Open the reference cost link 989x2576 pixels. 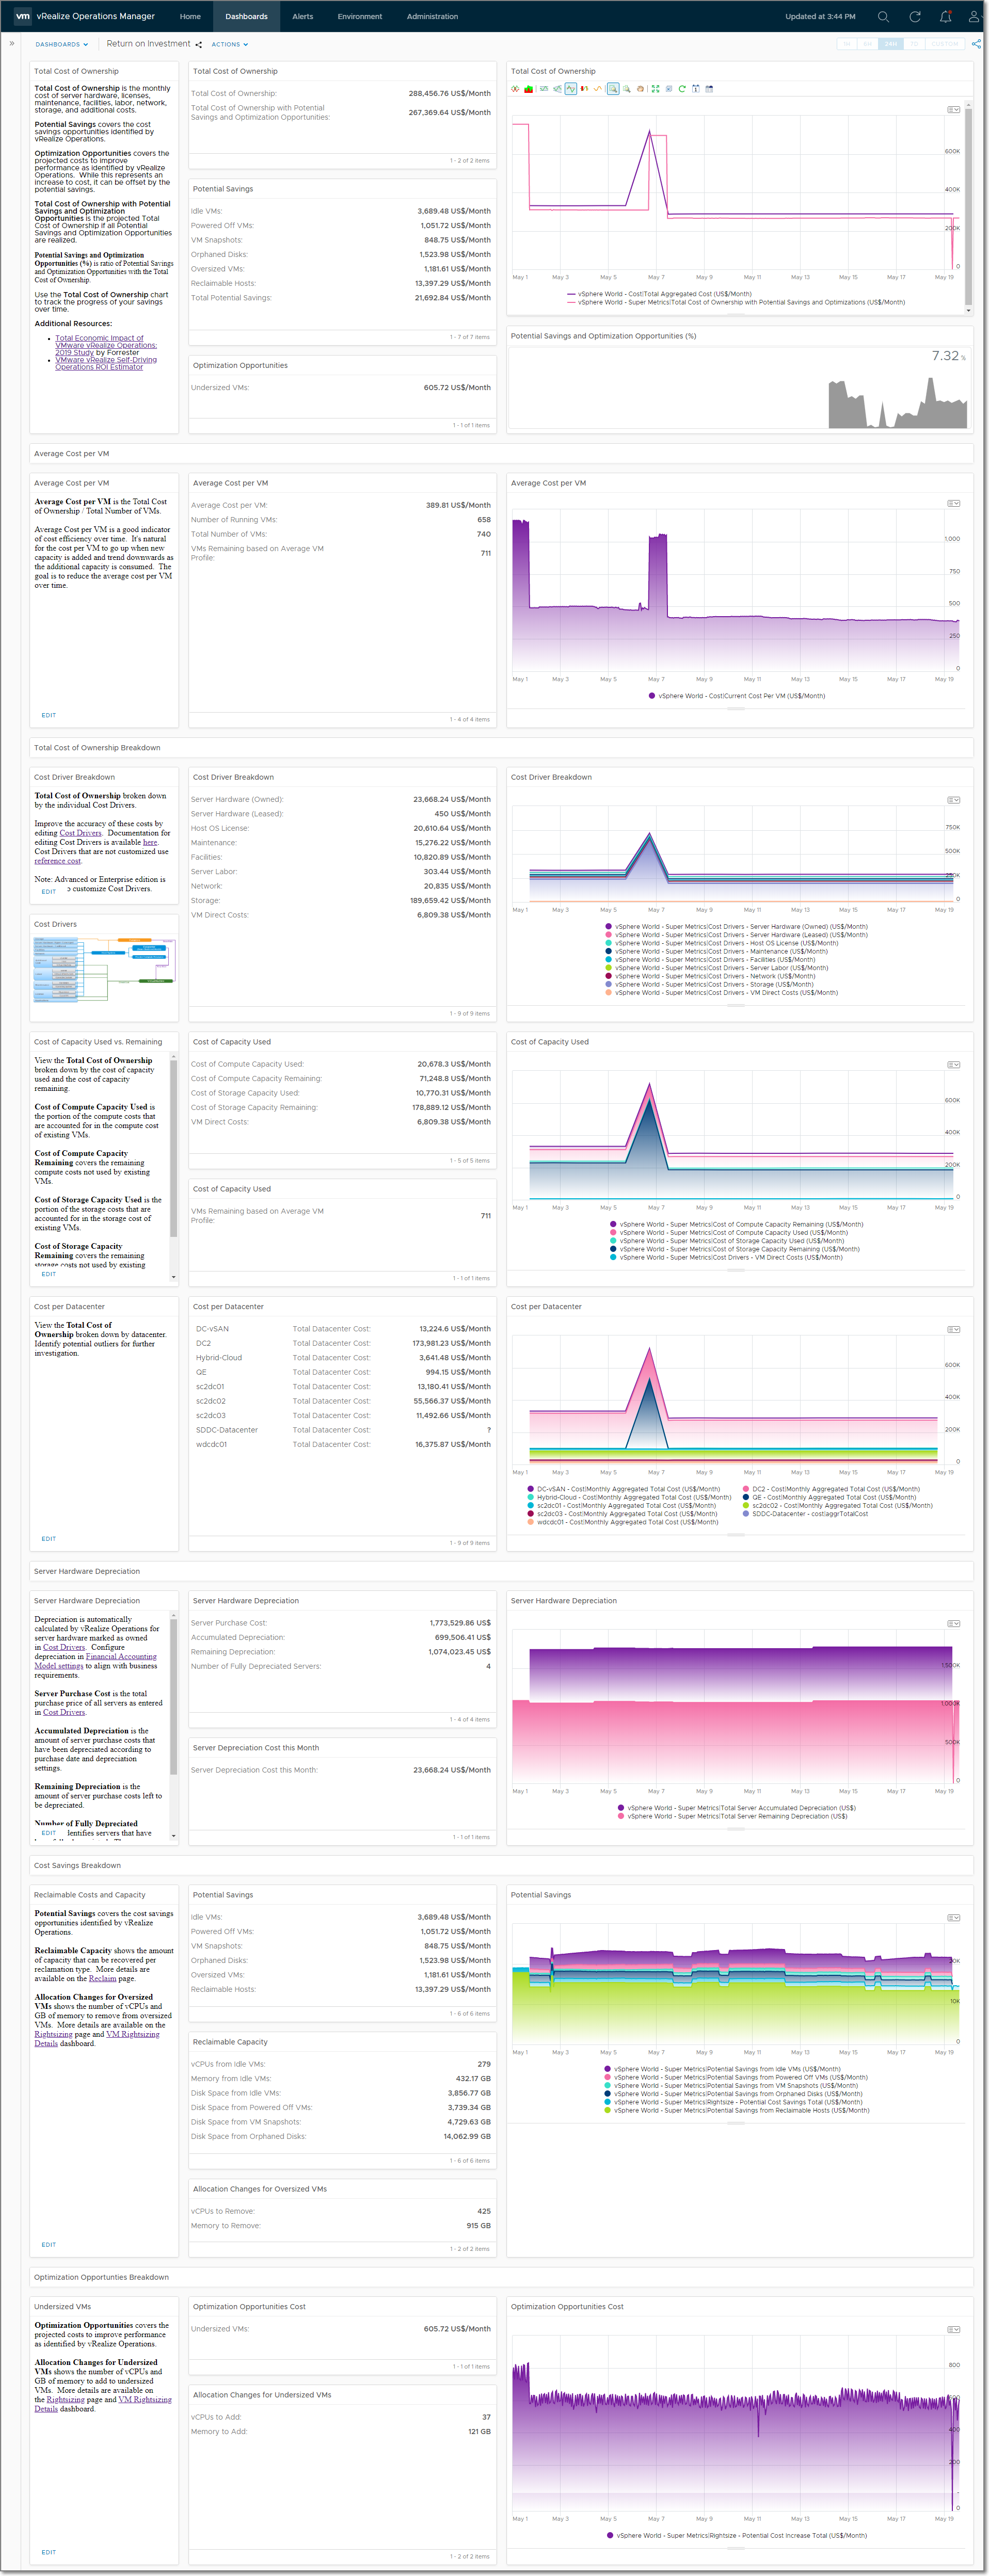[x=58, y=861]
